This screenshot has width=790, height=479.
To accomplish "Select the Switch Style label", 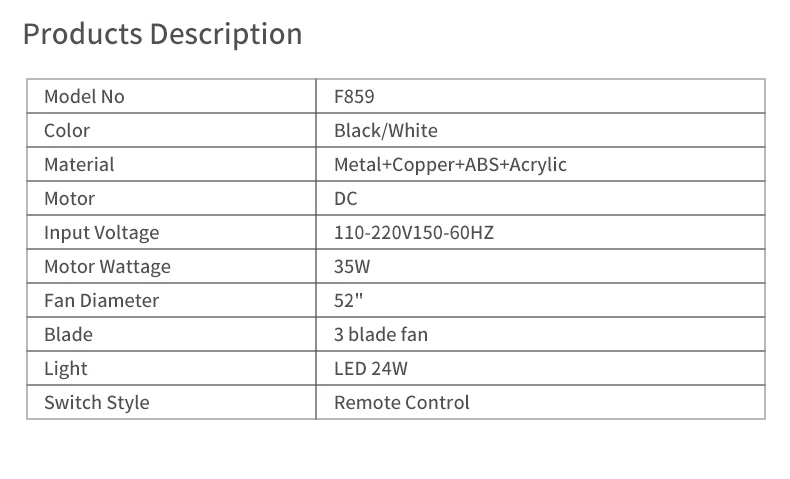I will [96, 403].
